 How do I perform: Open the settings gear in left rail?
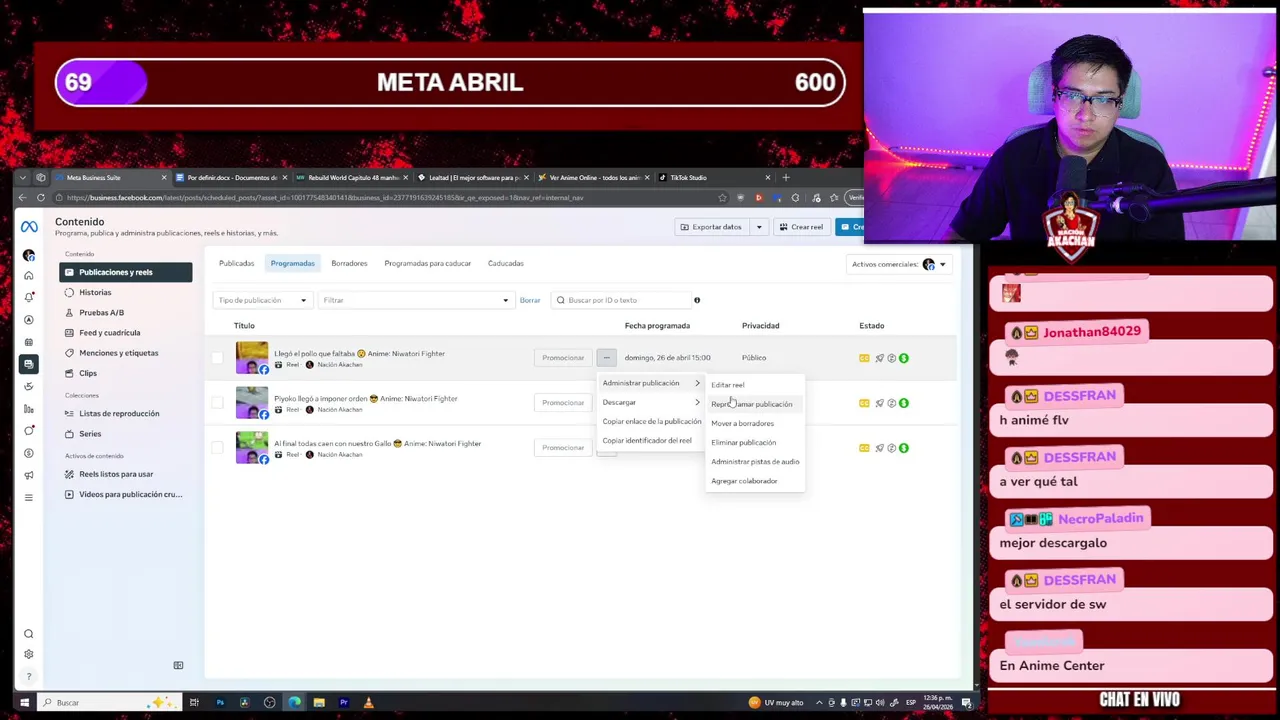point(29,655)
